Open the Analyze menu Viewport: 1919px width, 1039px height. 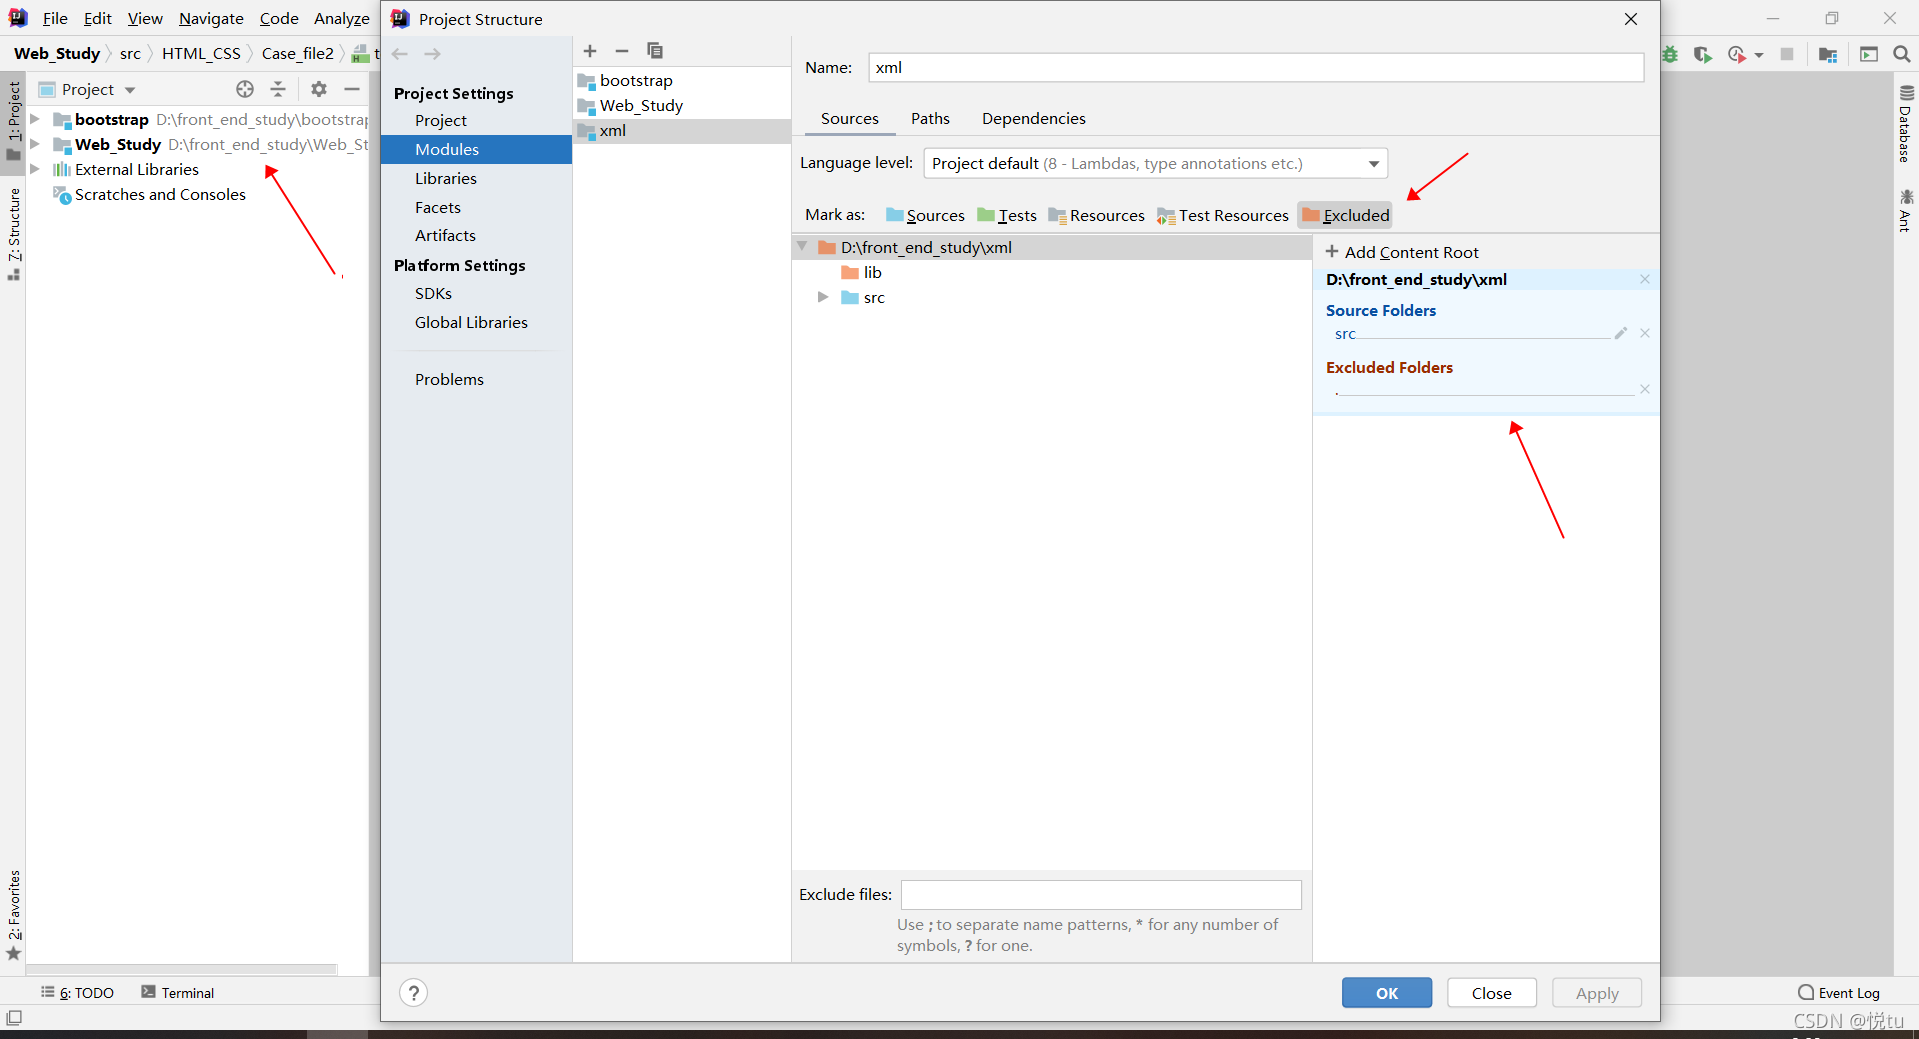pos(342,18)
